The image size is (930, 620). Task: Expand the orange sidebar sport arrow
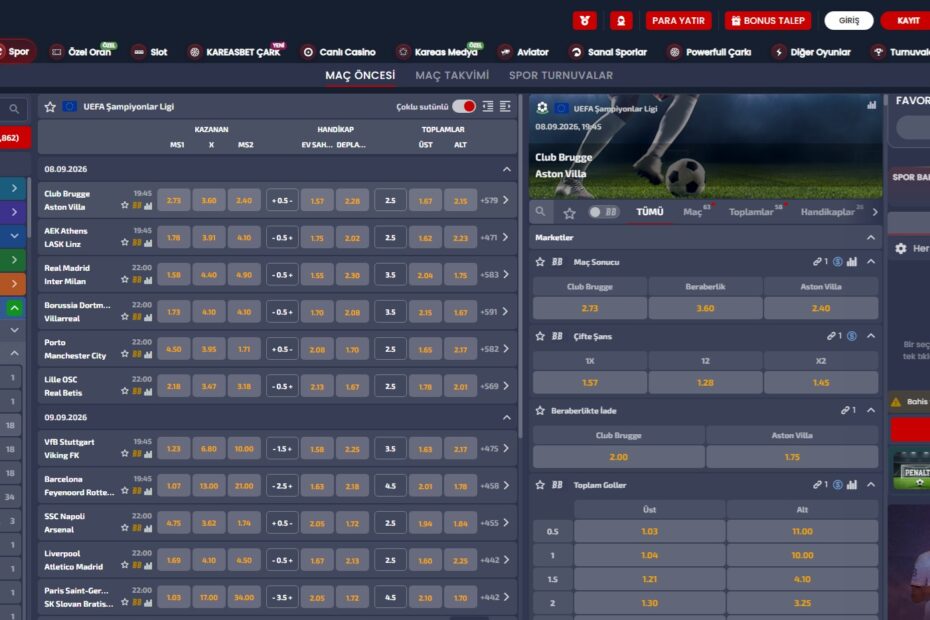(14, 284)
